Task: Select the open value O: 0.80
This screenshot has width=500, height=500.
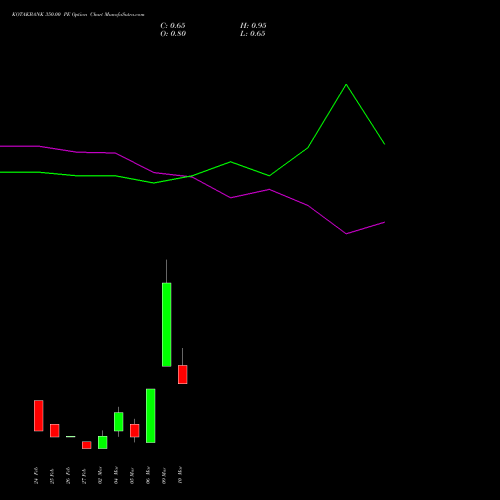Action: (173, 34)
